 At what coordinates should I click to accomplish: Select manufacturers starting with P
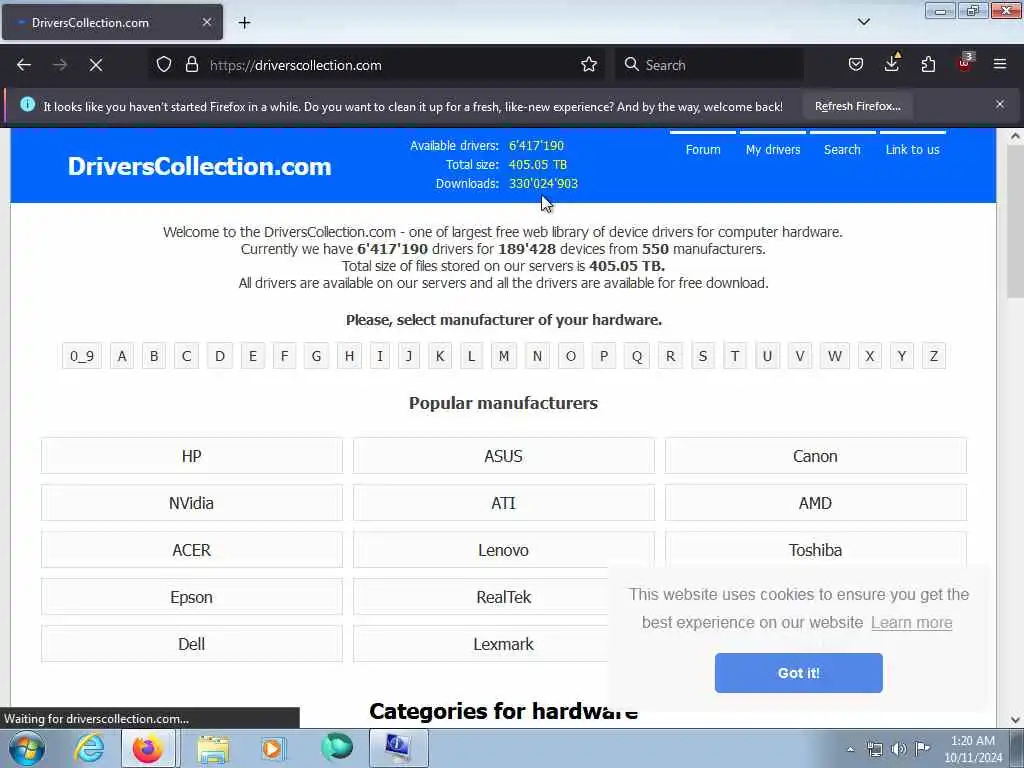[604, 356]
